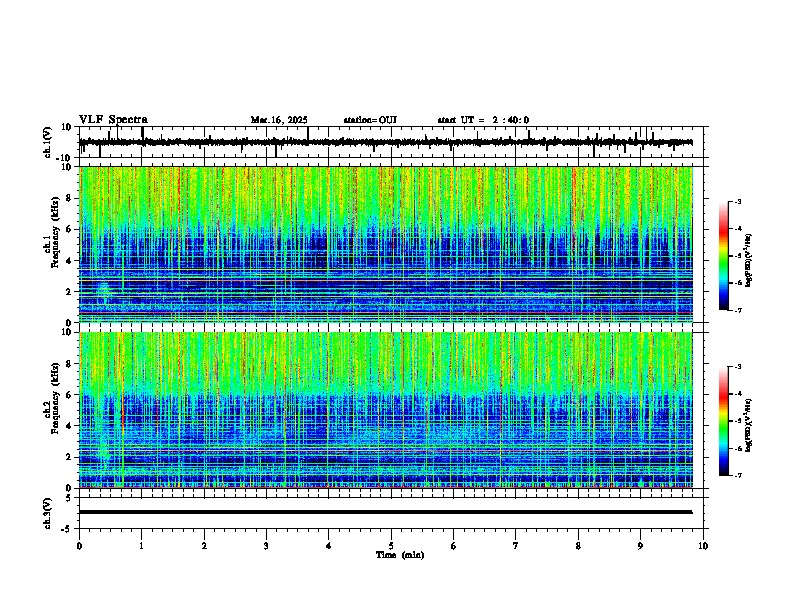The height and width of the screenshot is (612, 792).
Task: Click the '5' tick on ch.3(V) axis
Action: click(x=69, y=498)
